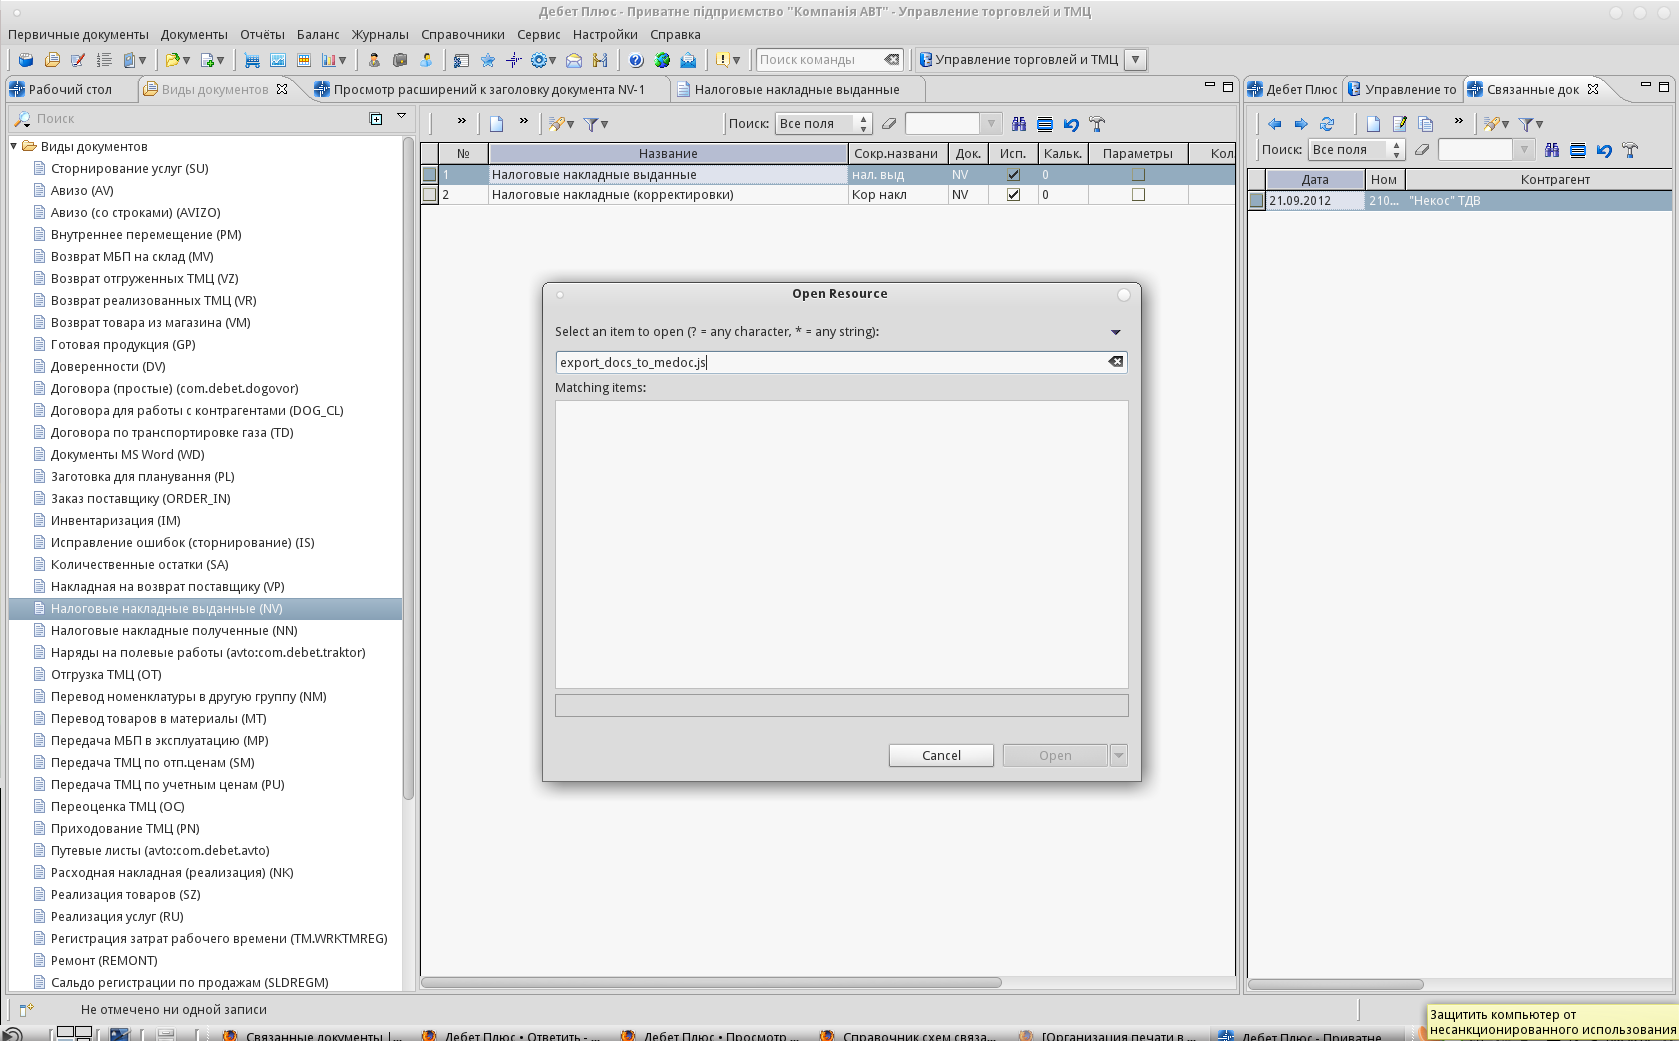Click the blue database icon in the main toolbar
1679x1041 pixels.
point(26,60)
